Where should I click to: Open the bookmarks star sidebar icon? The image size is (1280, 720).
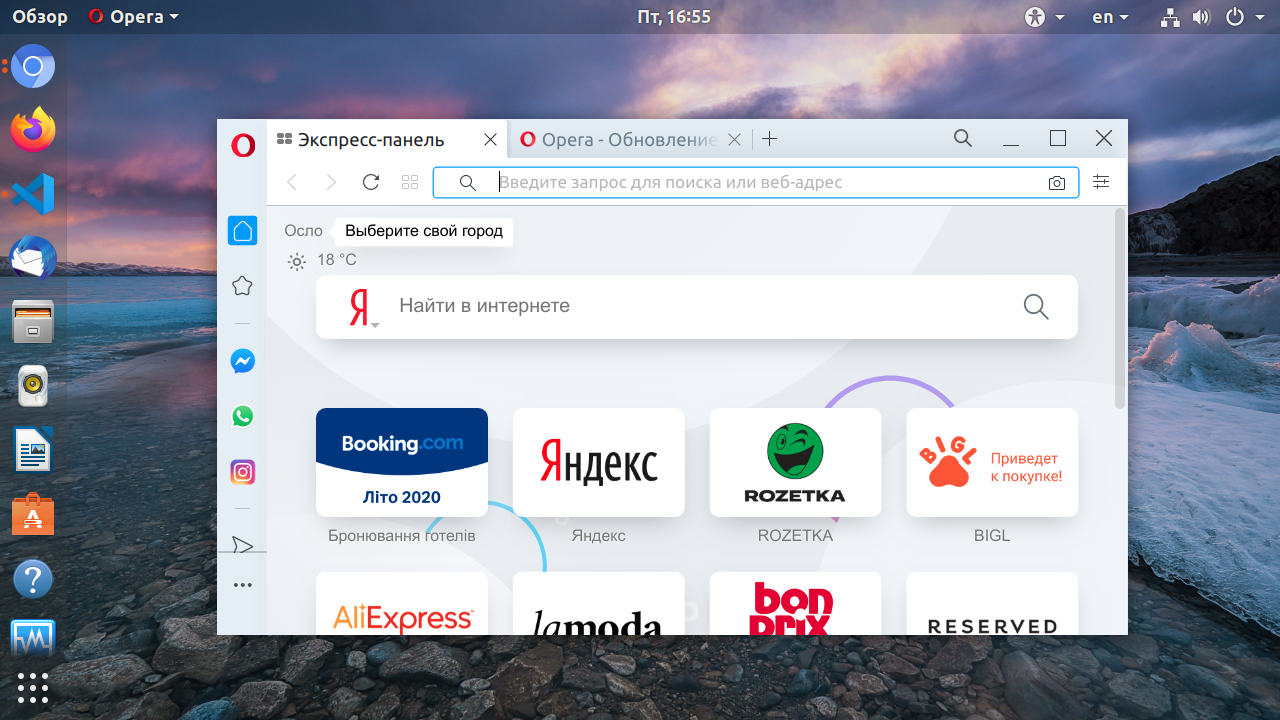pos(242,286)
